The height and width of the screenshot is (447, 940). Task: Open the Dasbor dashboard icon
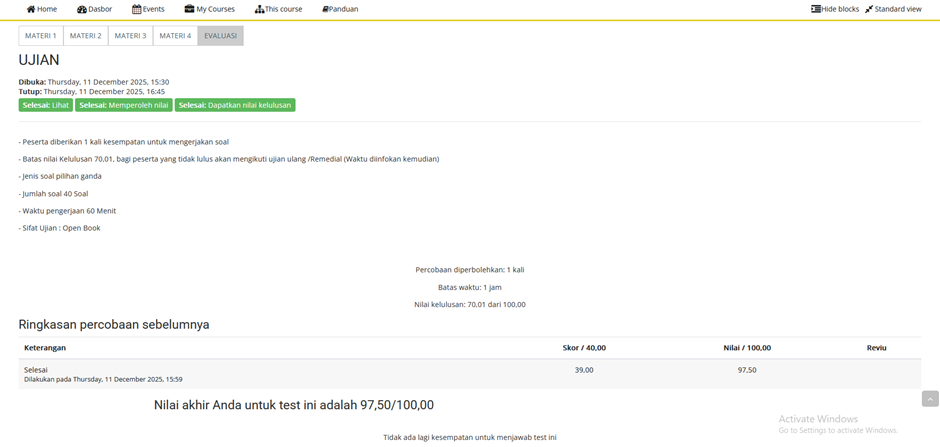click(x=82, y=9)
